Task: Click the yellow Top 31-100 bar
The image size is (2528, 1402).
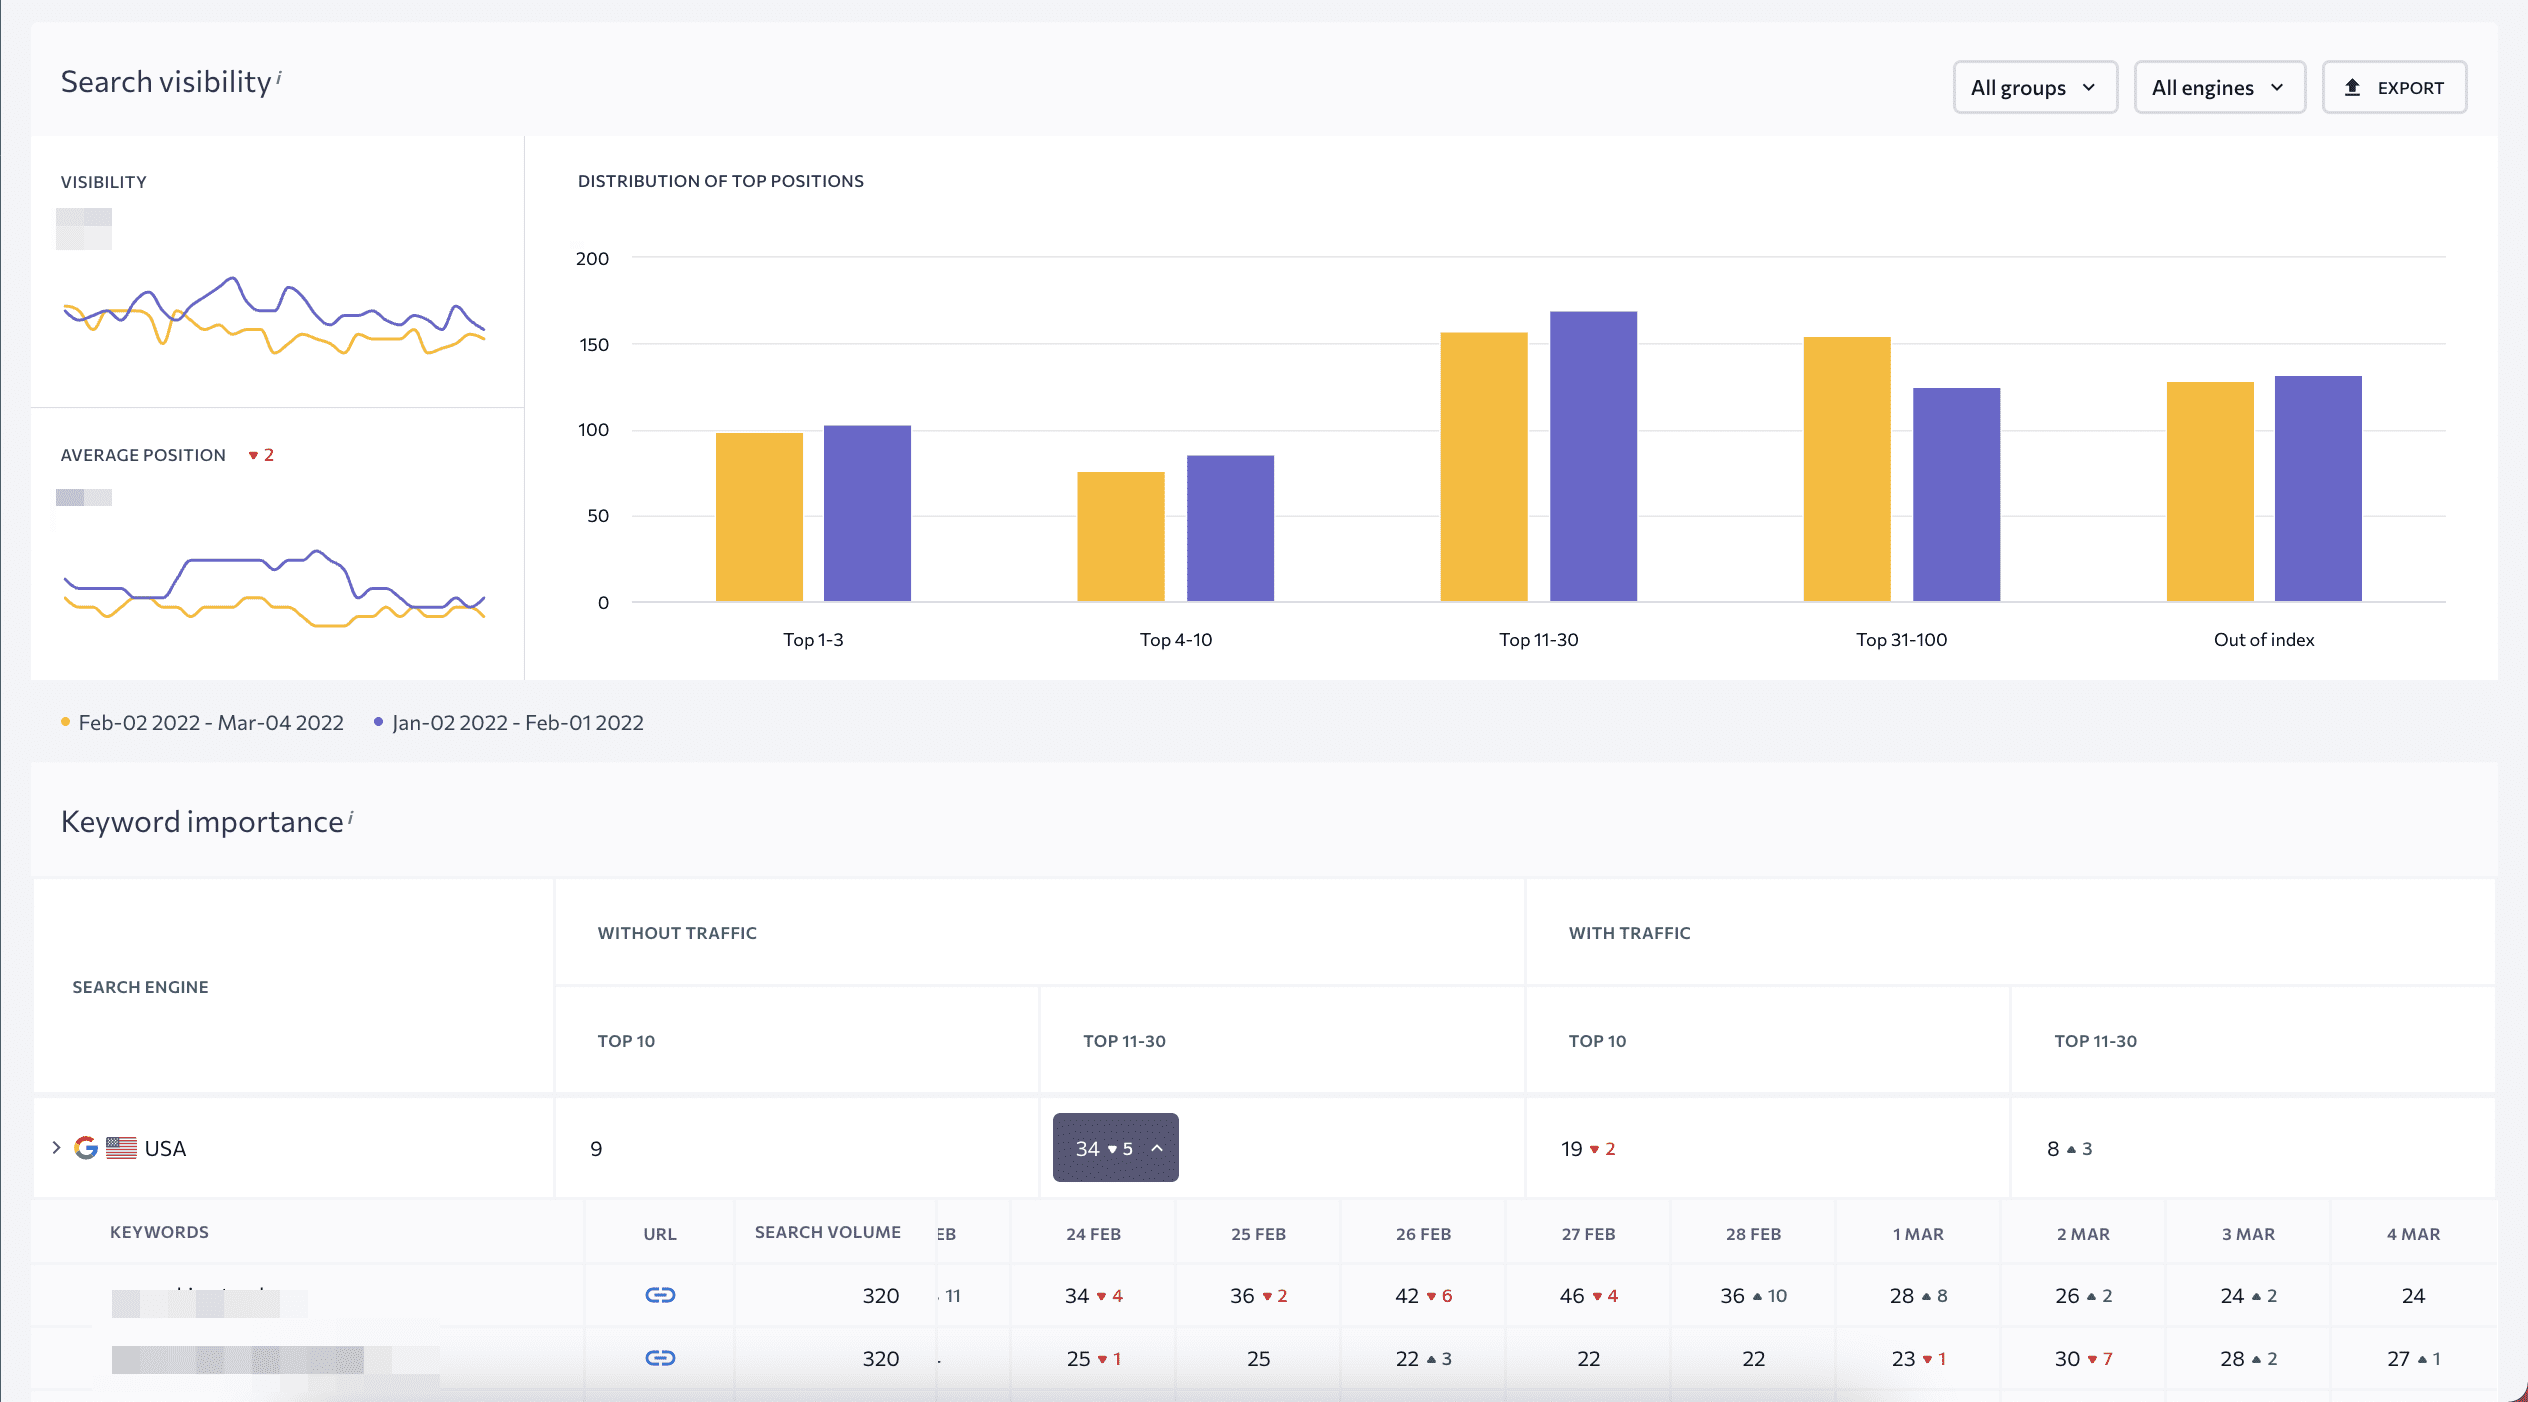Action: (x=1847, y=469)
